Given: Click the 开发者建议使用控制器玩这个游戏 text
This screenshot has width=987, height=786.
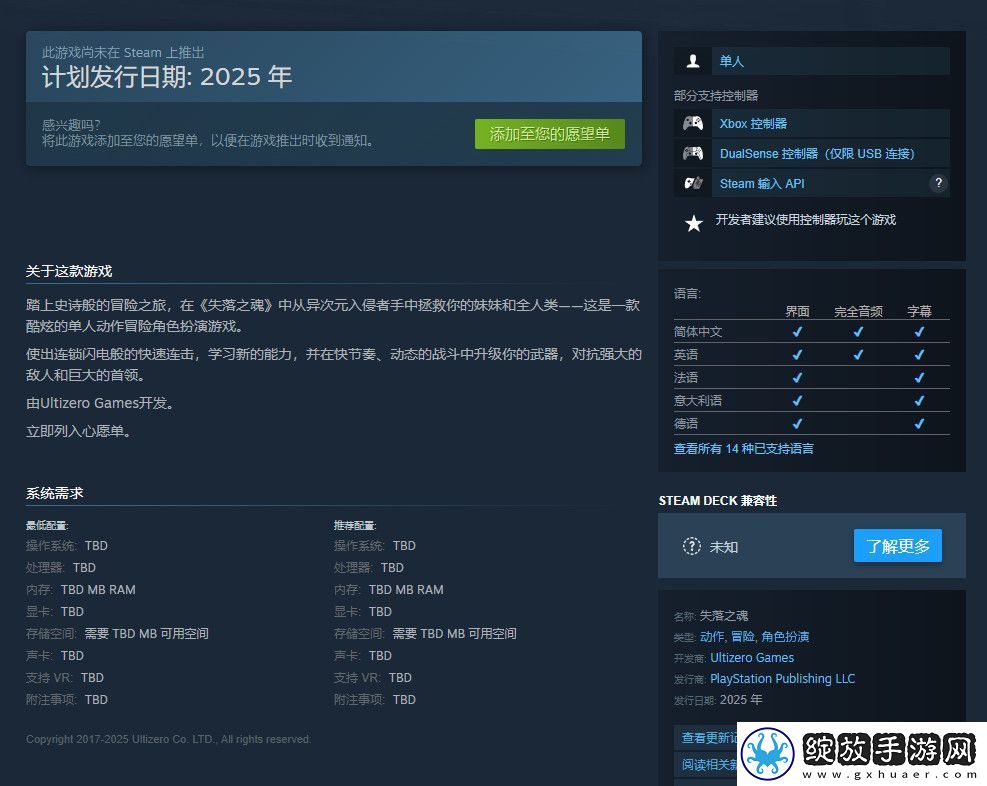Looking at the screenshot, I should pyautogui.click(x=806, y=220).
